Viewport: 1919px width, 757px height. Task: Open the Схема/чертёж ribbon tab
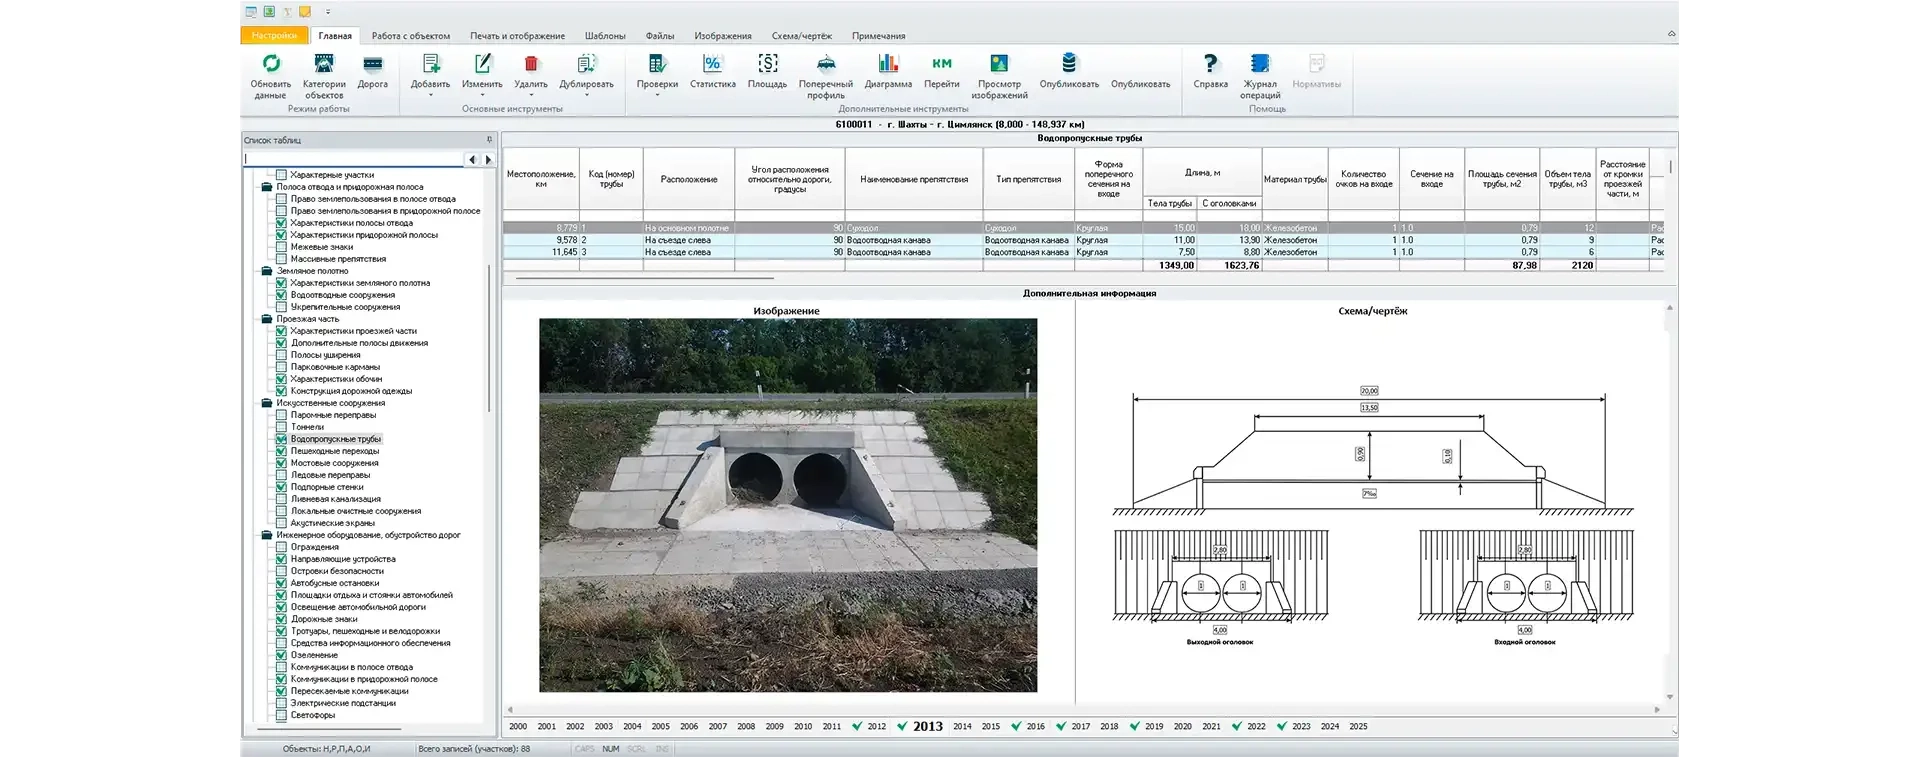tap(800, 36)
